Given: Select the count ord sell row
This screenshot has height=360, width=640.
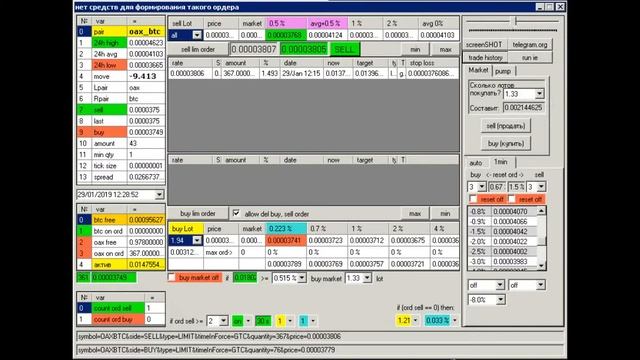Looking at the screenshot, I should [121, 308].
